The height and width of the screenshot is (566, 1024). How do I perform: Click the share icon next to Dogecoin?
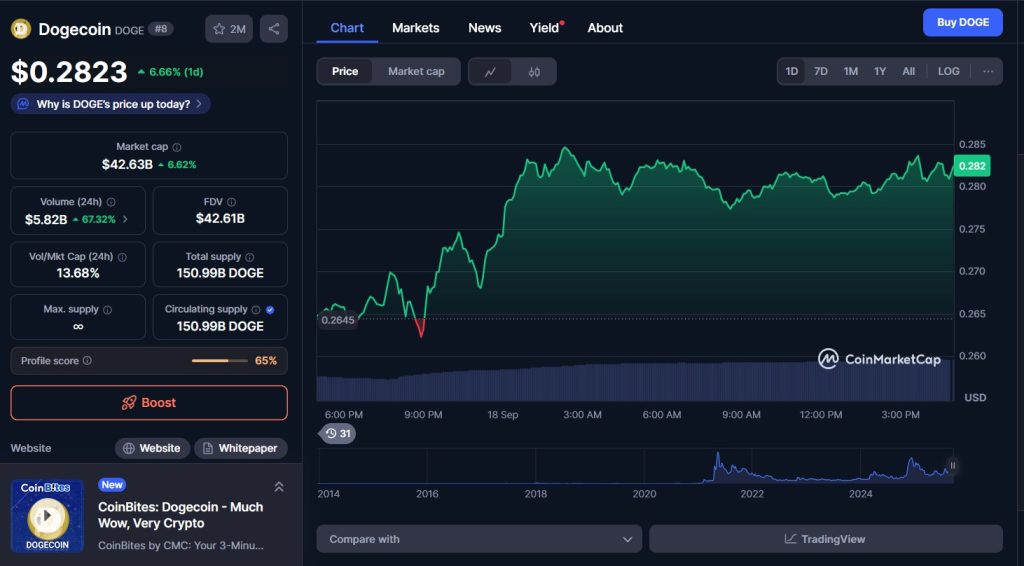click(273, 29)
